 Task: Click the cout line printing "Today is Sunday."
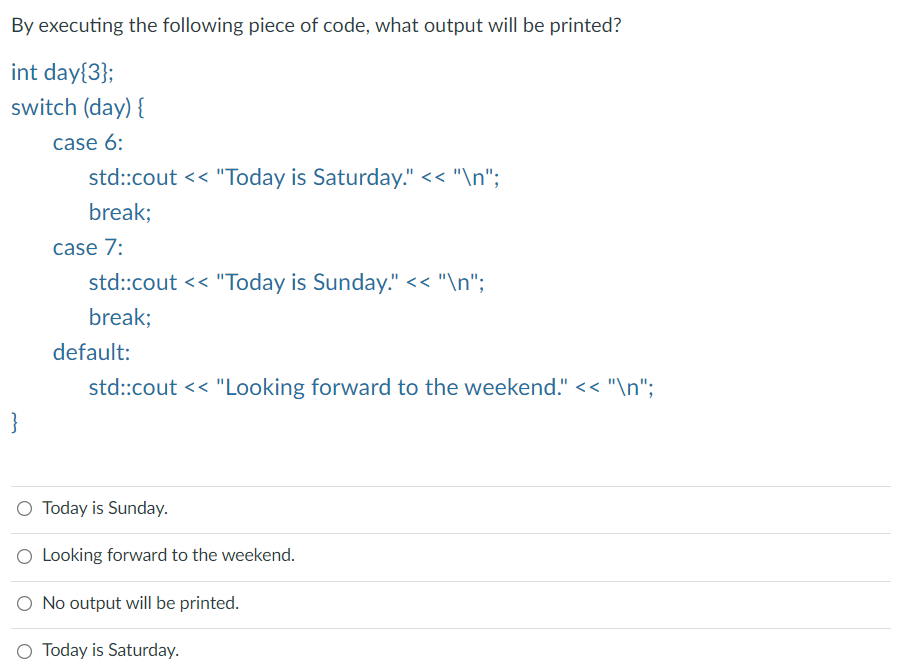click(286, 283)
